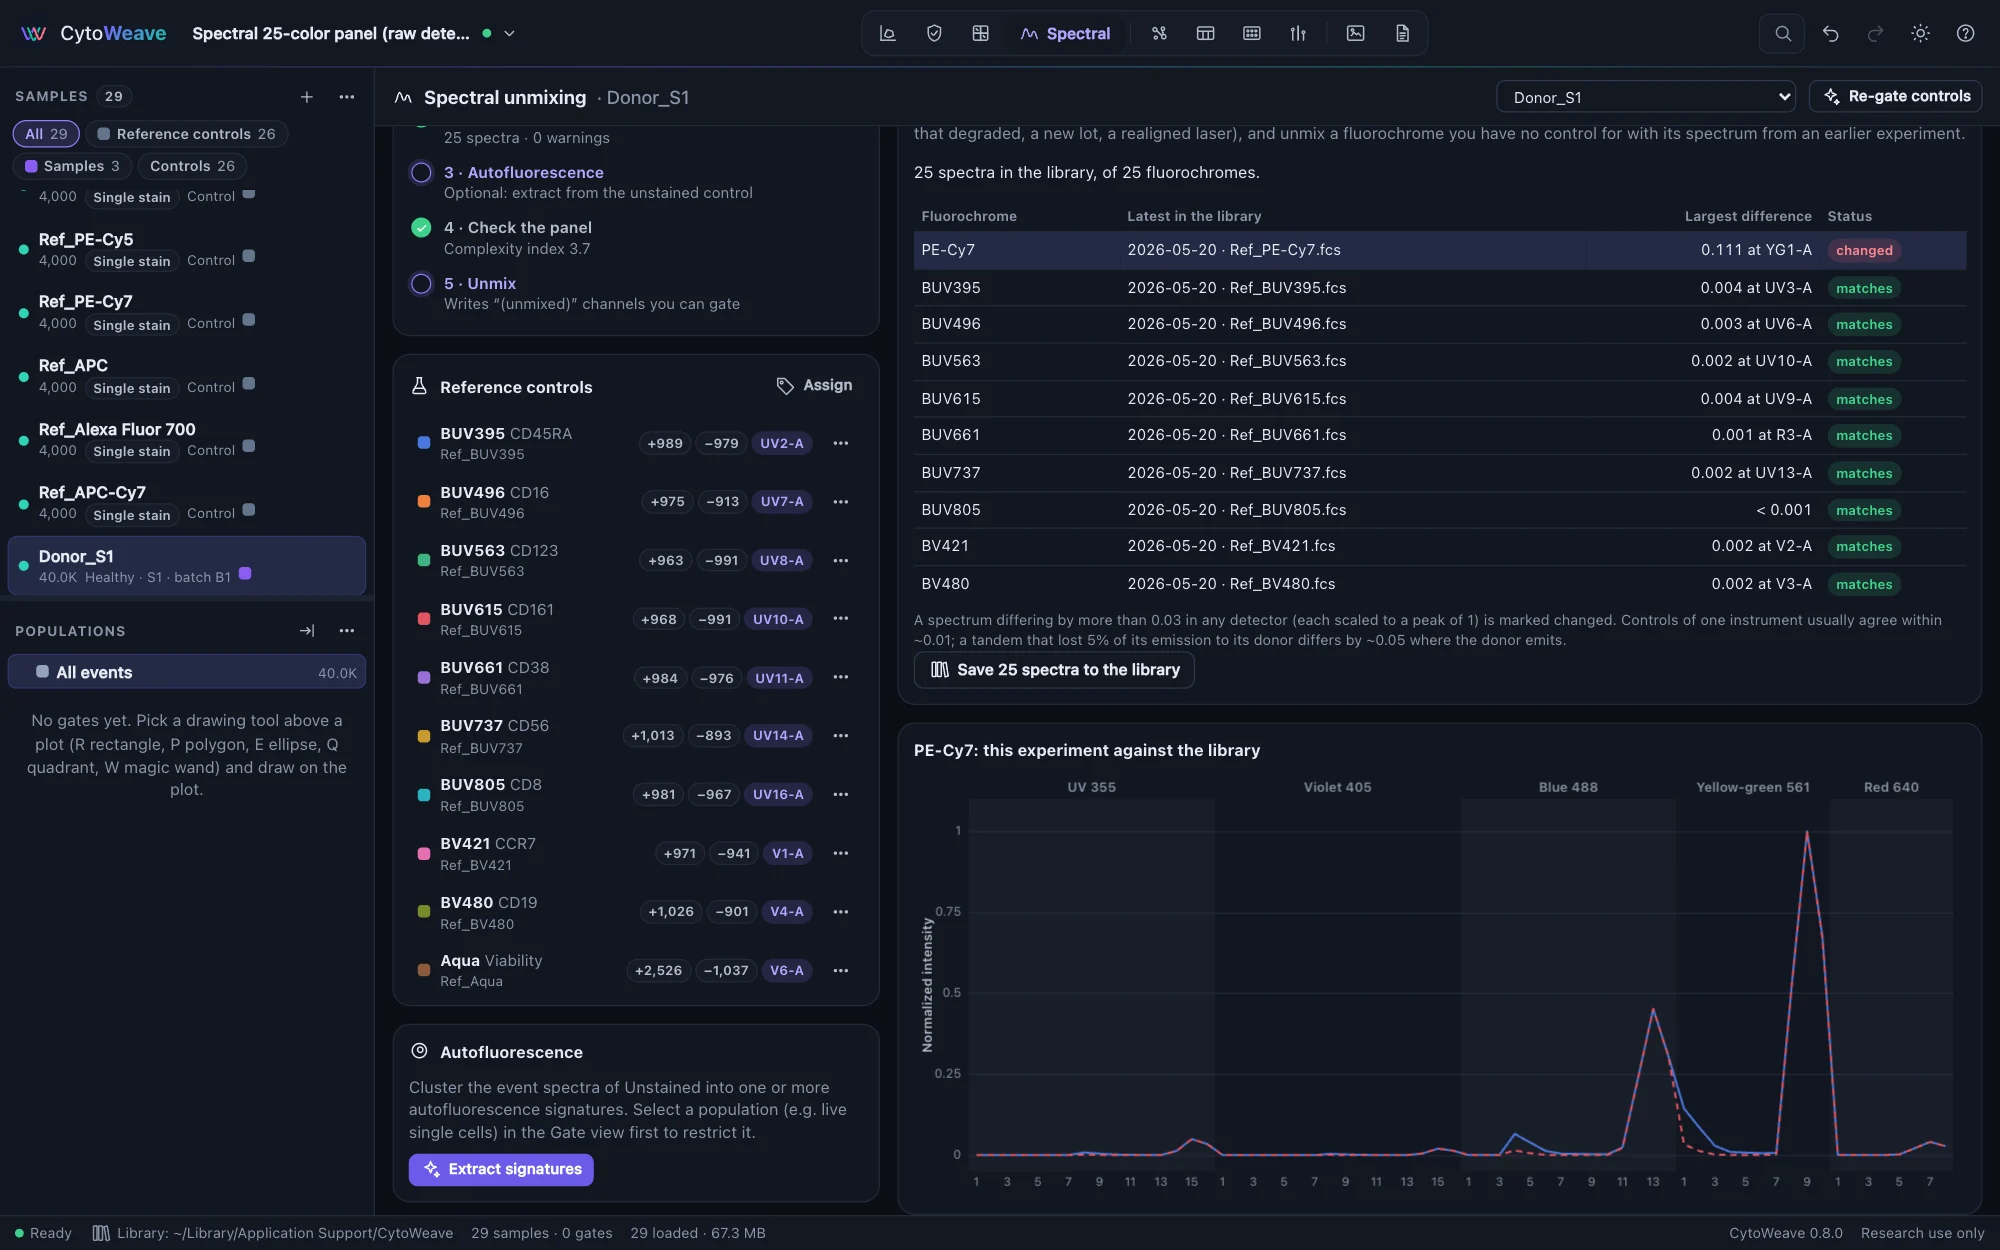Viewport: 2000px width, 1250px height.
Task: Switch to the Spectral tab
Action: (1065, 34)
